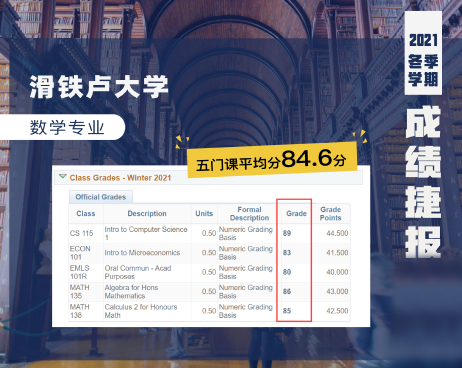Image resolution: width=462 pixels, height=368 pixels.
Task: Click the Grade Points column header
Action: pyautogui.click(x=331, y=214)
